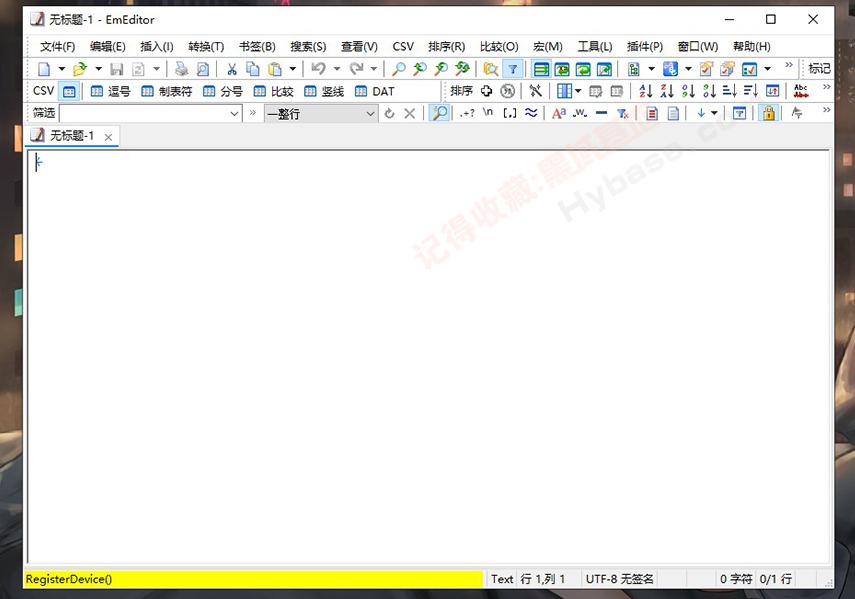
Task: Toggle the filter lock icon
Action: click(769, 113)
